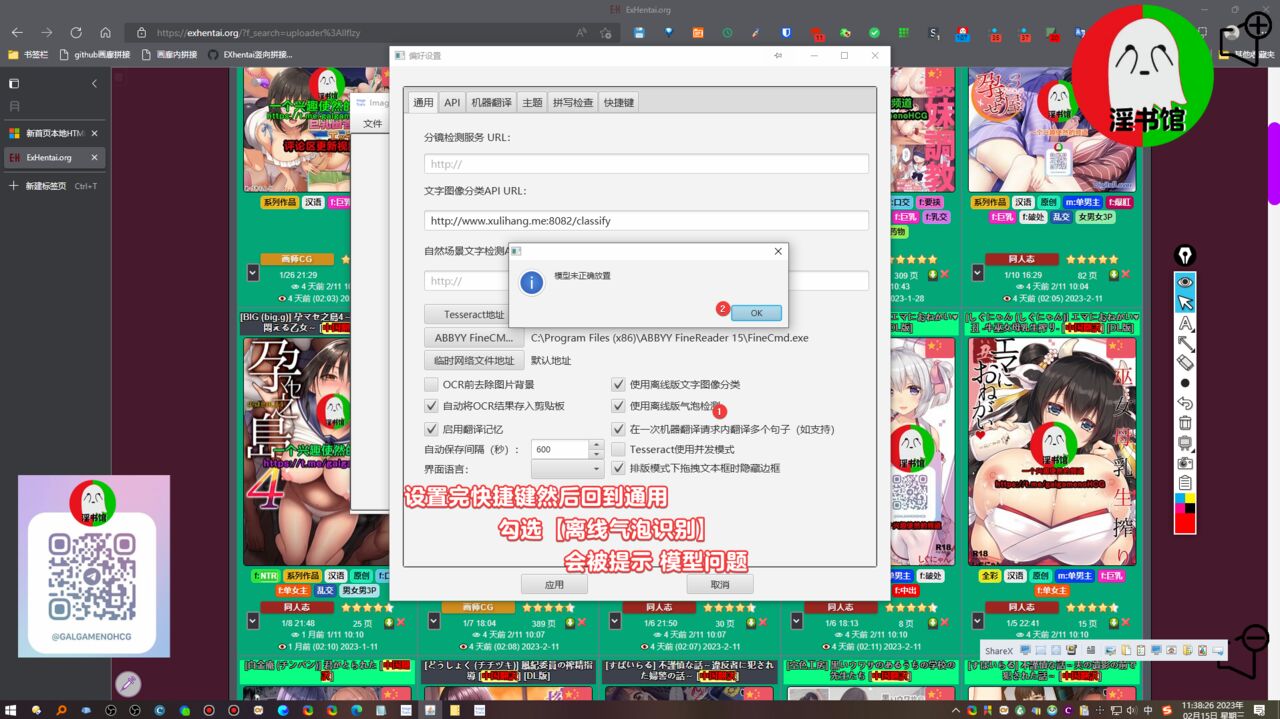
Task: Check Tesseract使用并发模式 option
Action: click(x=619, y=449)
